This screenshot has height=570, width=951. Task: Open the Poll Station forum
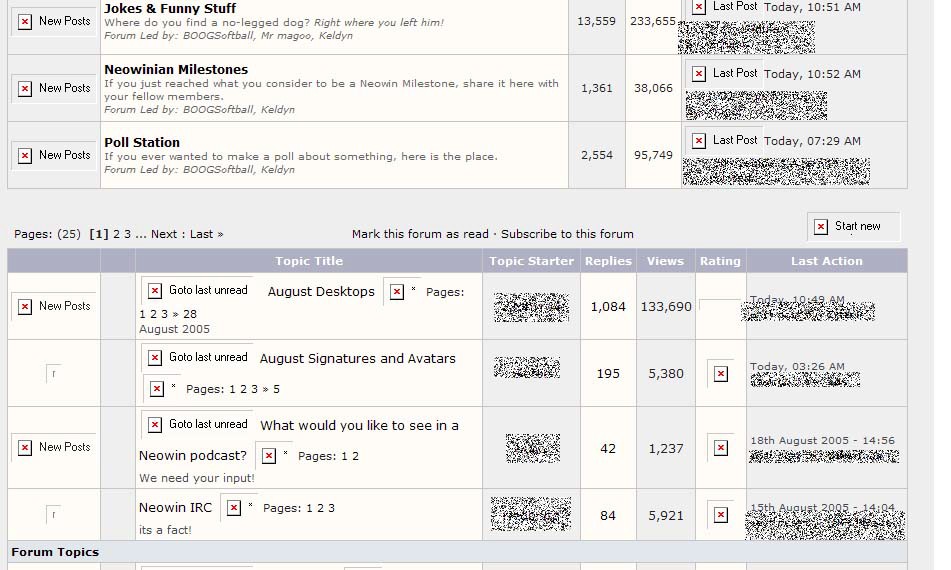pos(142,142)
